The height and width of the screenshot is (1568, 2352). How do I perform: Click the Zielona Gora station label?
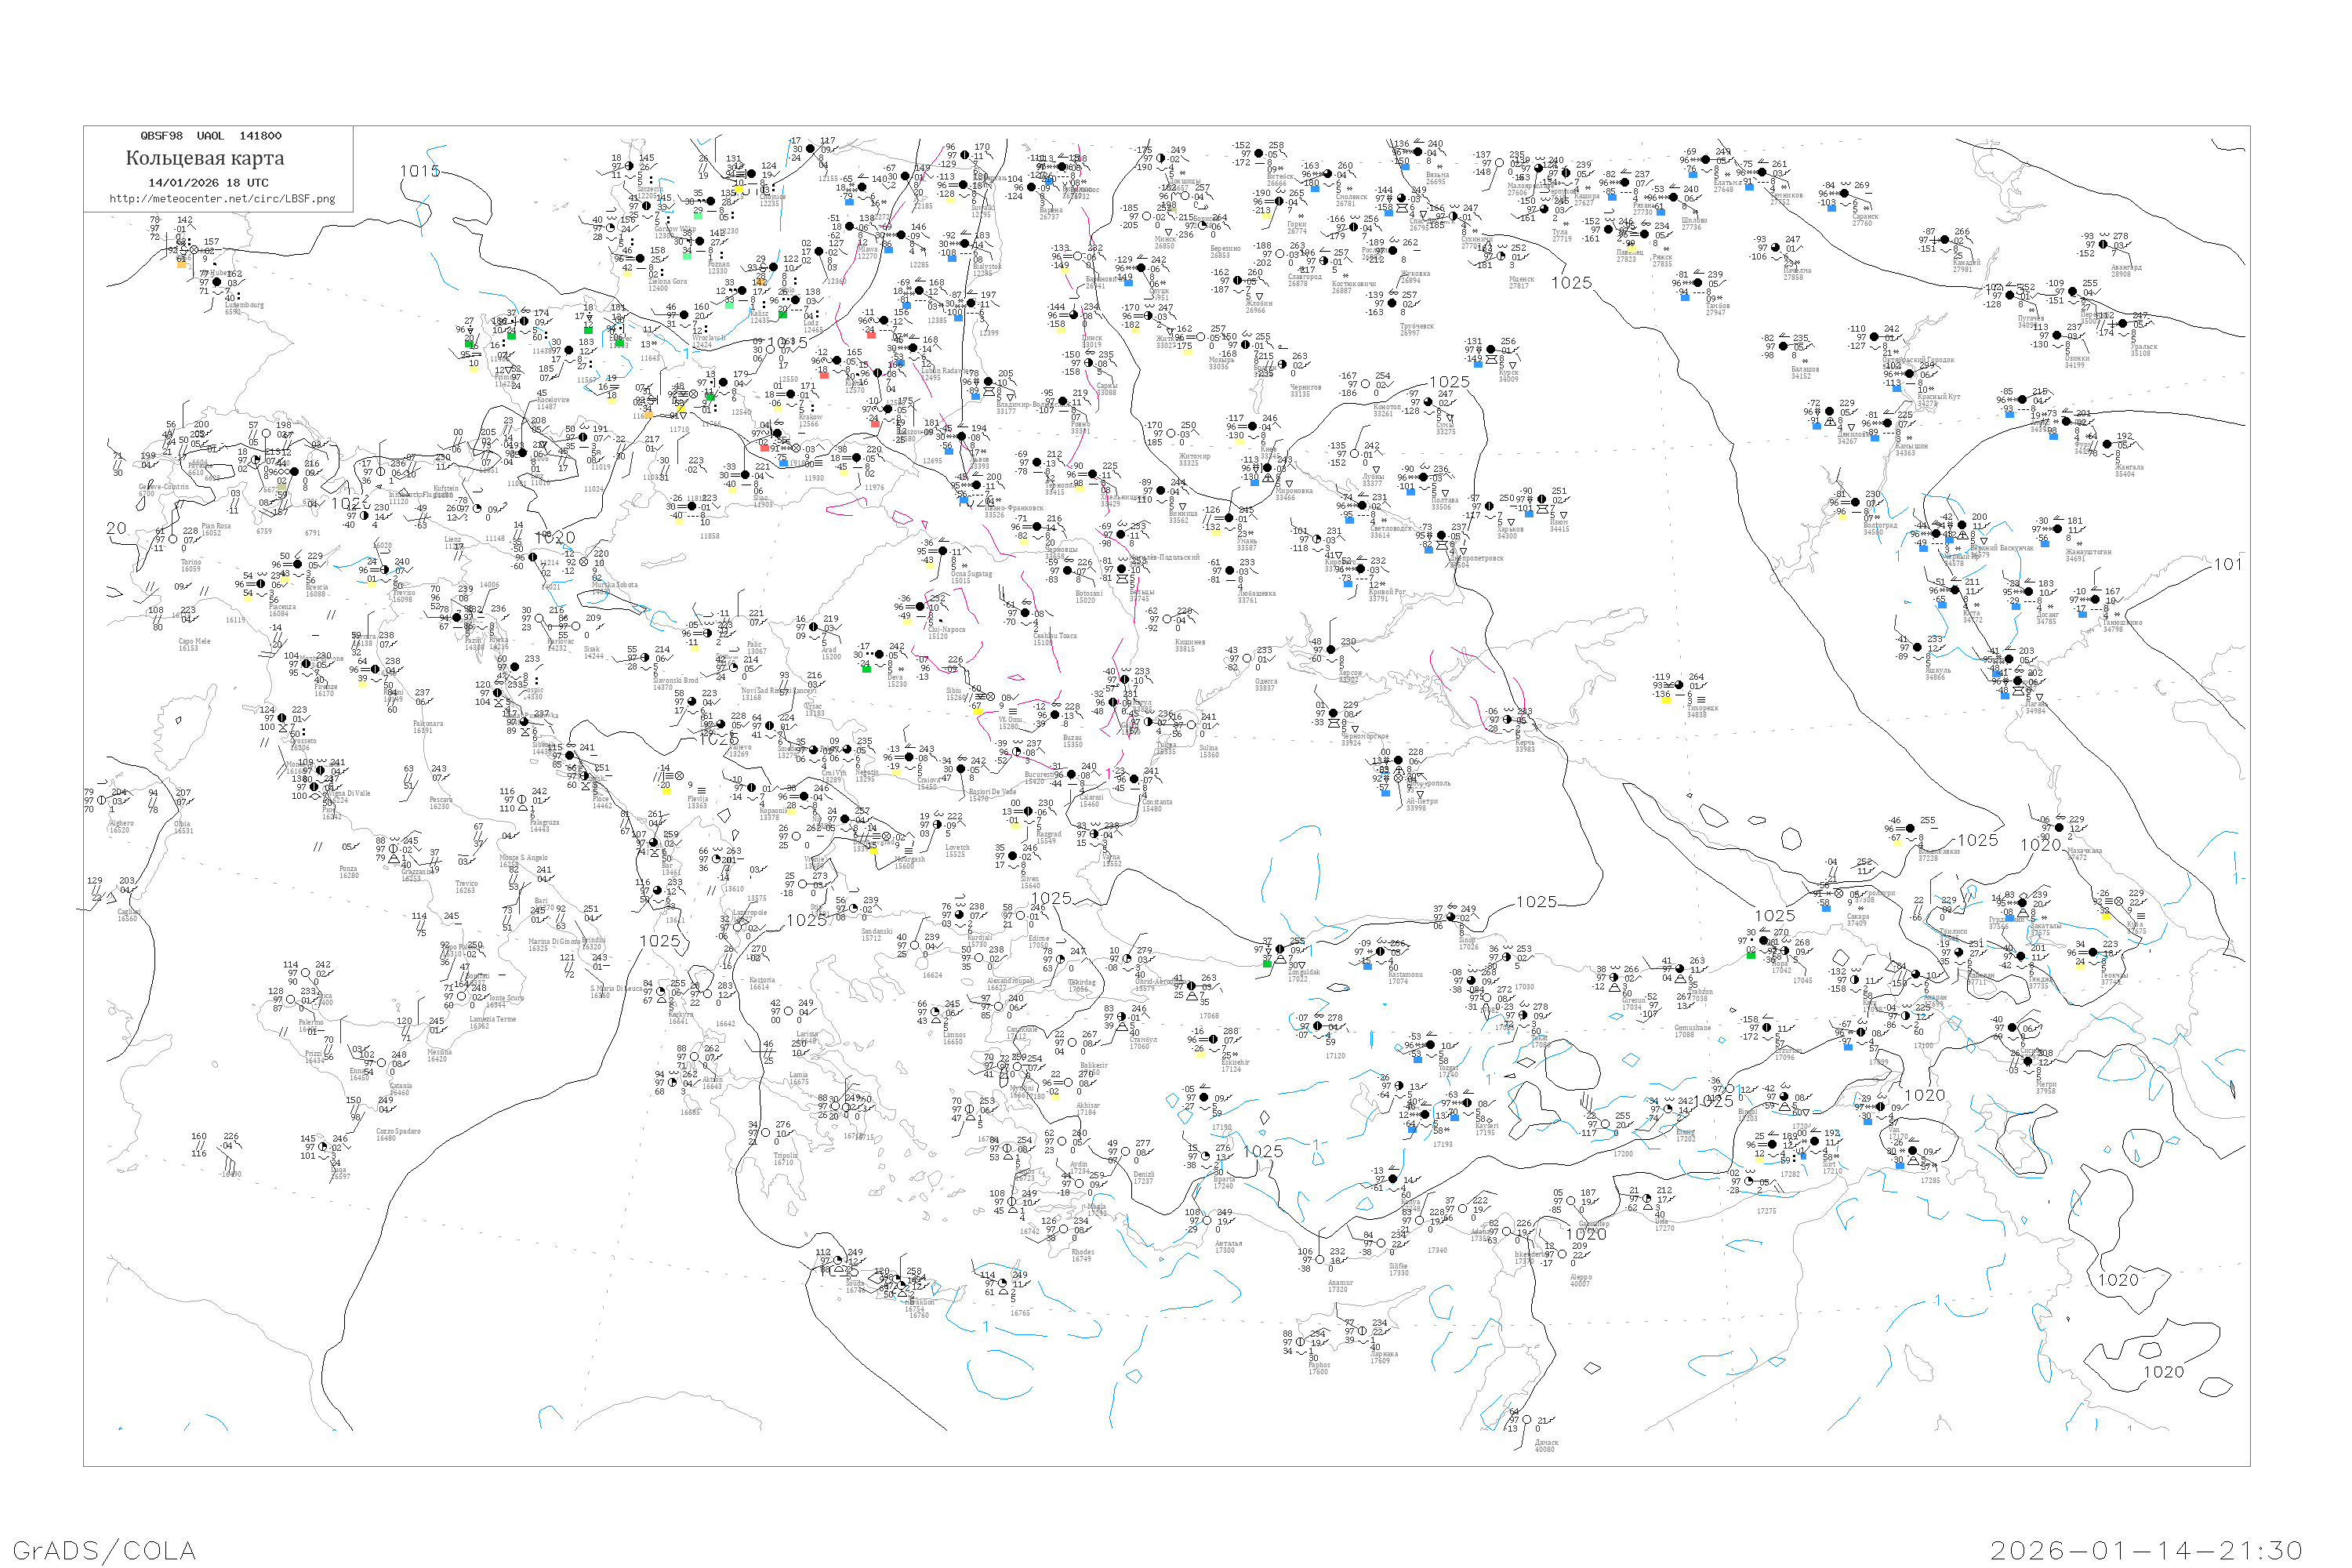[667, 283]
